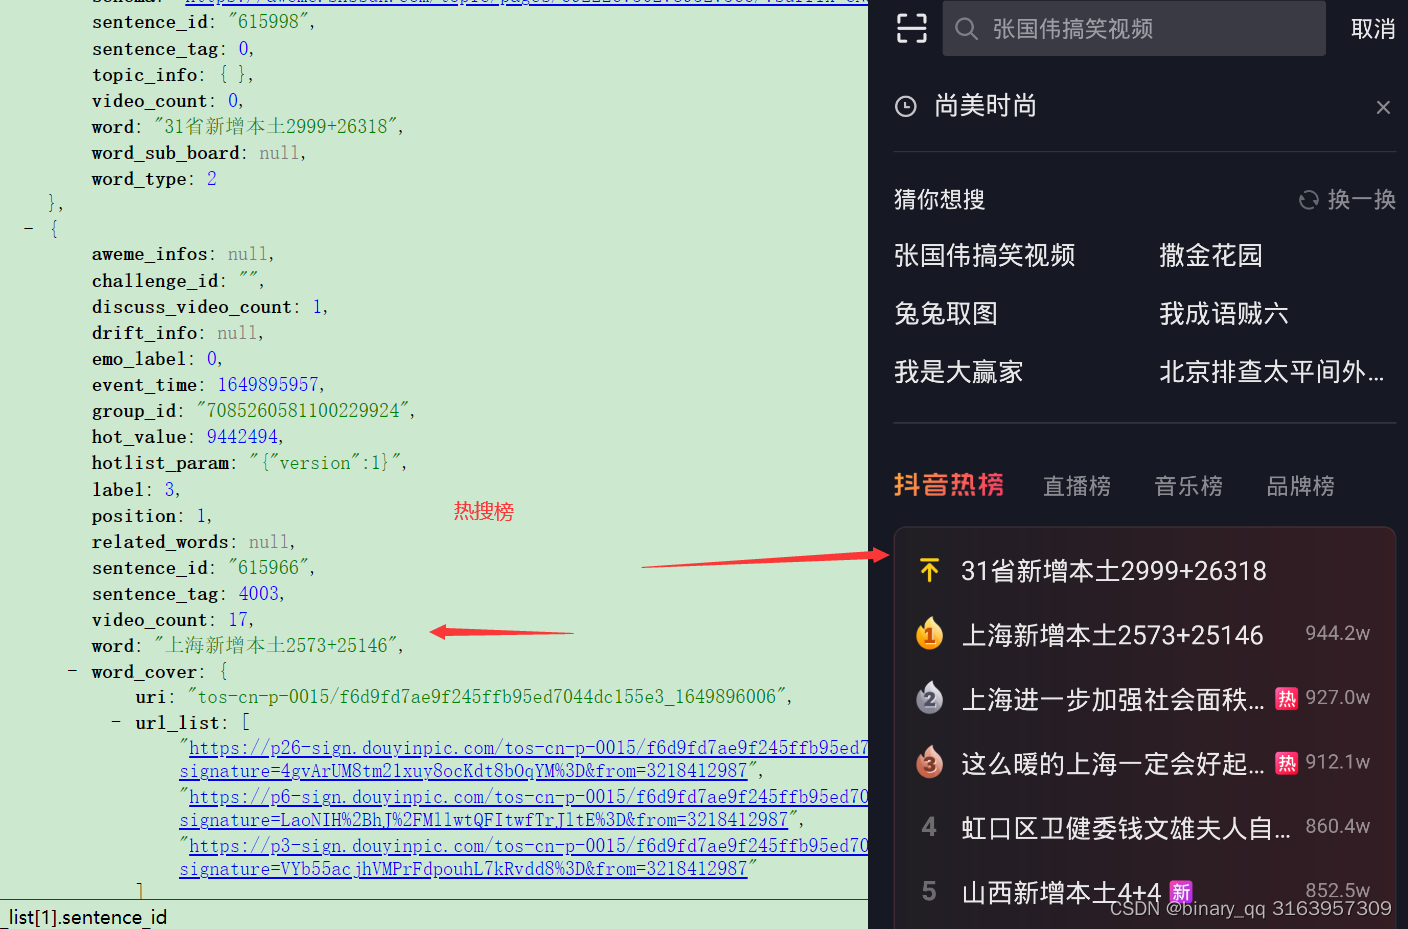Collapse the JSON object with the minus toggle above aweme_infos
The width and height of the screenshot is (1408, 929).
29,229
